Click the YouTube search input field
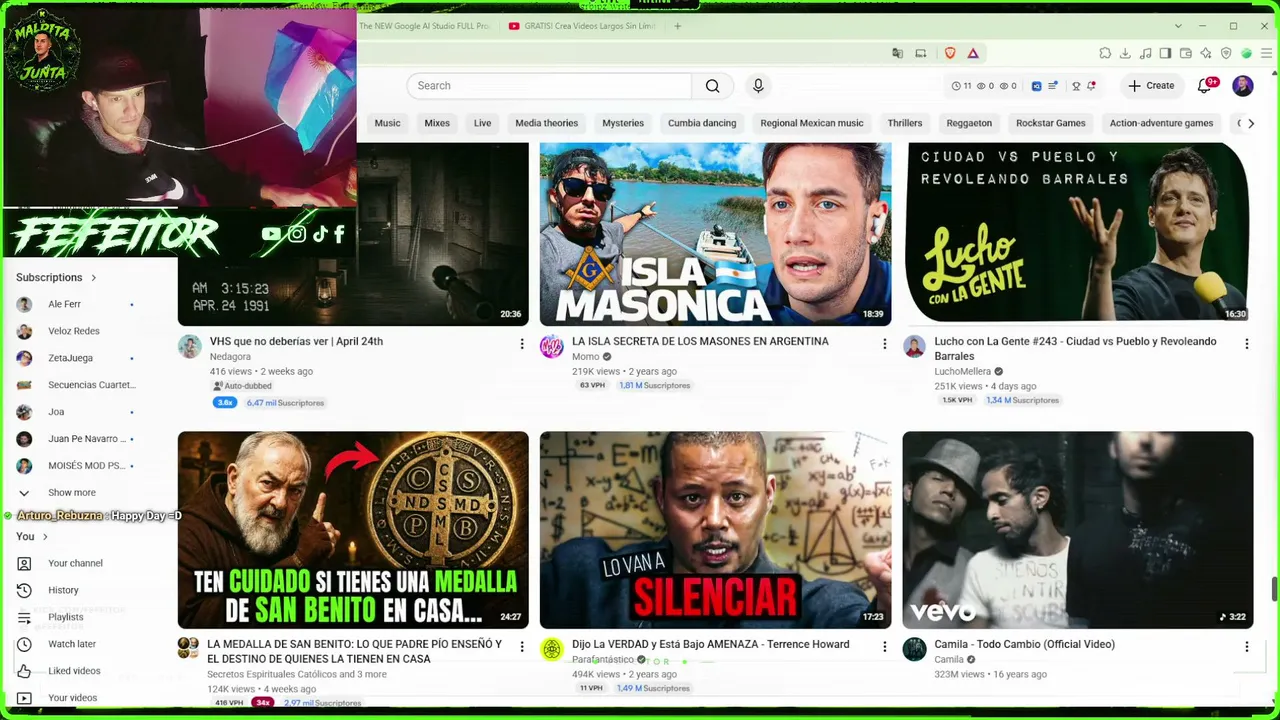The width and height of the screenshot is (1280, 720). click(549, 86)
